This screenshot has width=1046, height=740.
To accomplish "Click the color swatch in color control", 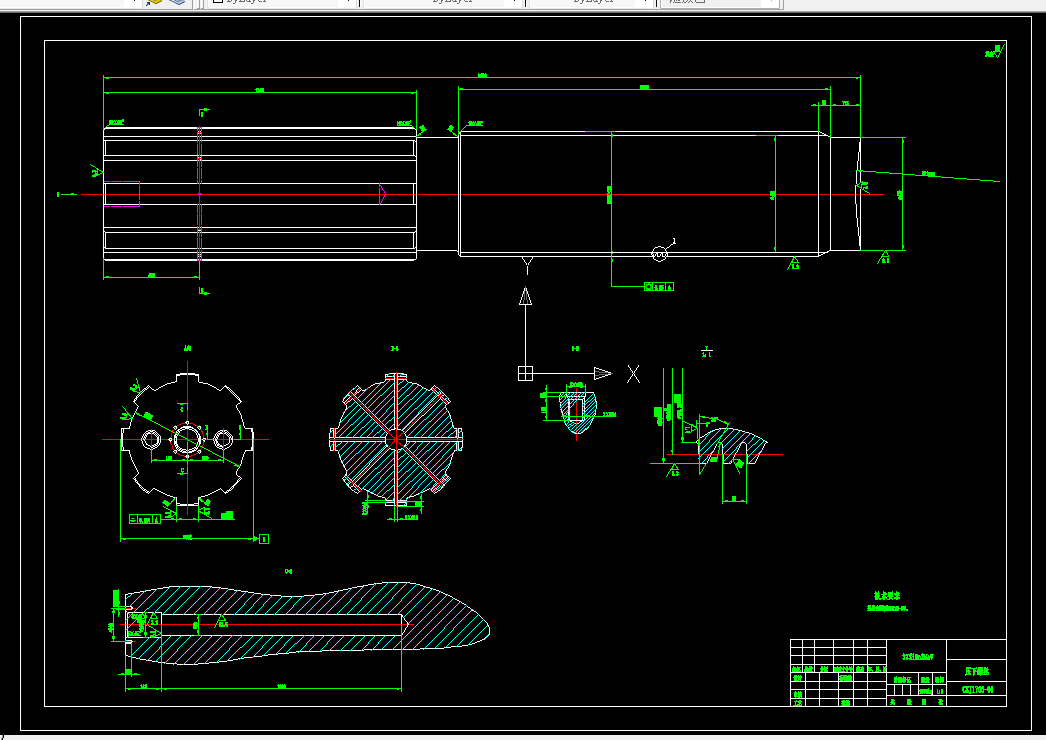I will tap(217, 2).
